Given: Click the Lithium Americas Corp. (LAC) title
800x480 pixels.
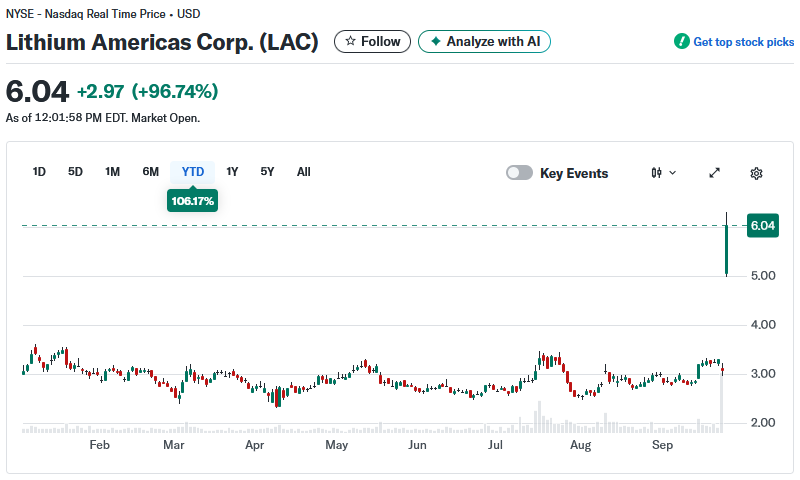Looking at the screenshot, I should (162, 42).
